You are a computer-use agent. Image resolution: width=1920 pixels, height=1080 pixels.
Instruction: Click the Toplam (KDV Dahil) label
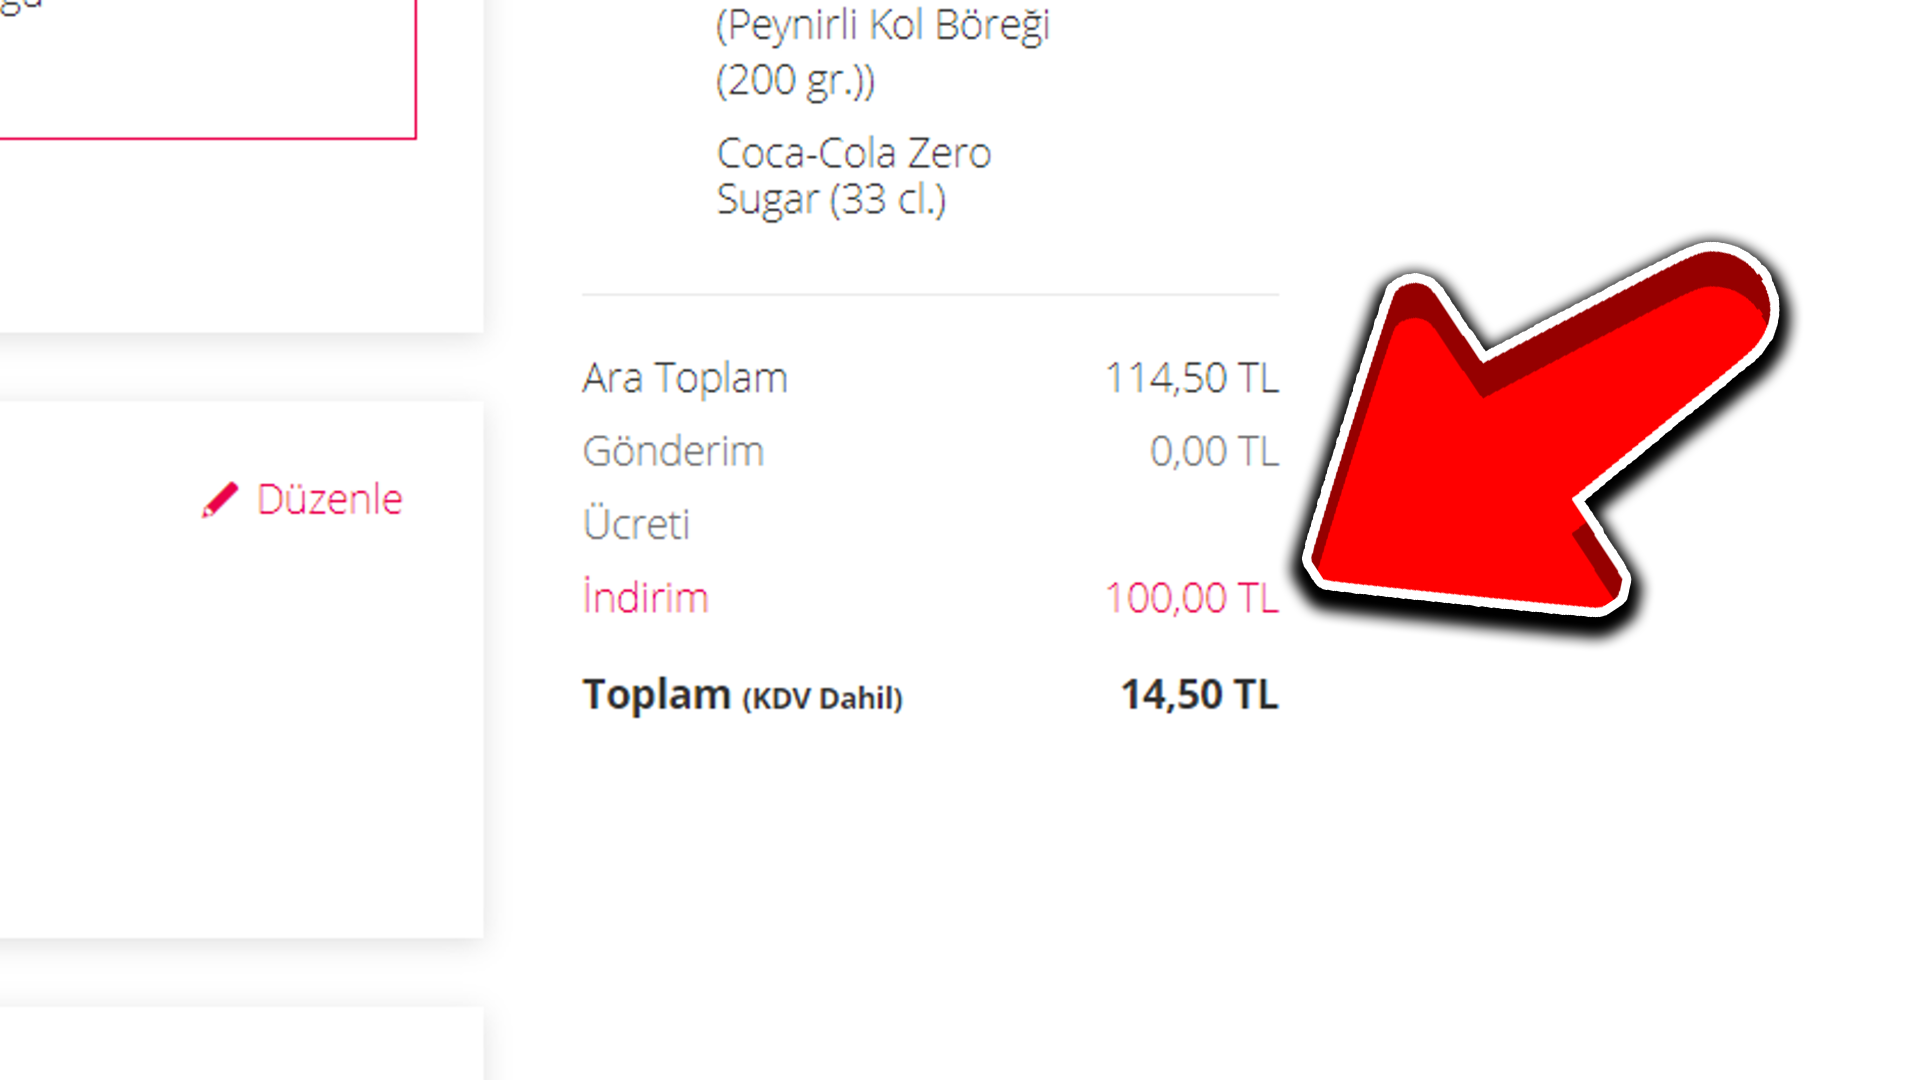[x=743, y=695]
